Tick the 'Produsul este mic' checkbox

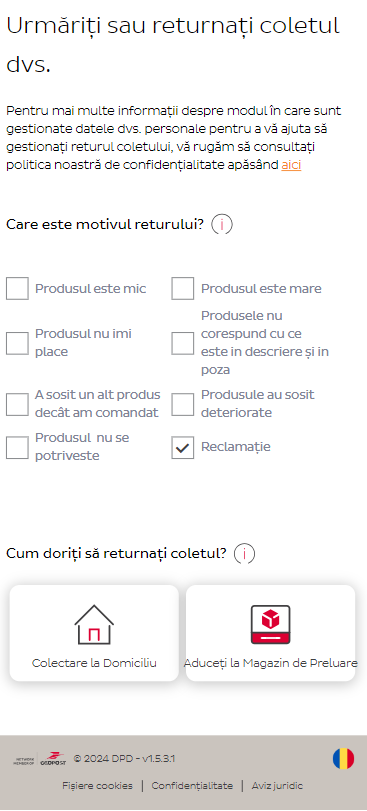coord(17,289)
